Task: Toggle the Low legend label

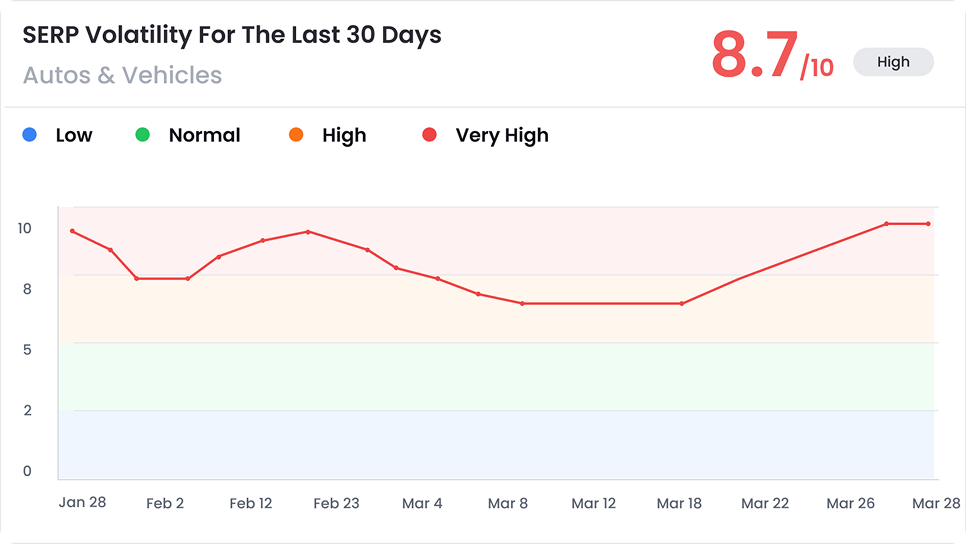Action: click(74, 135)
